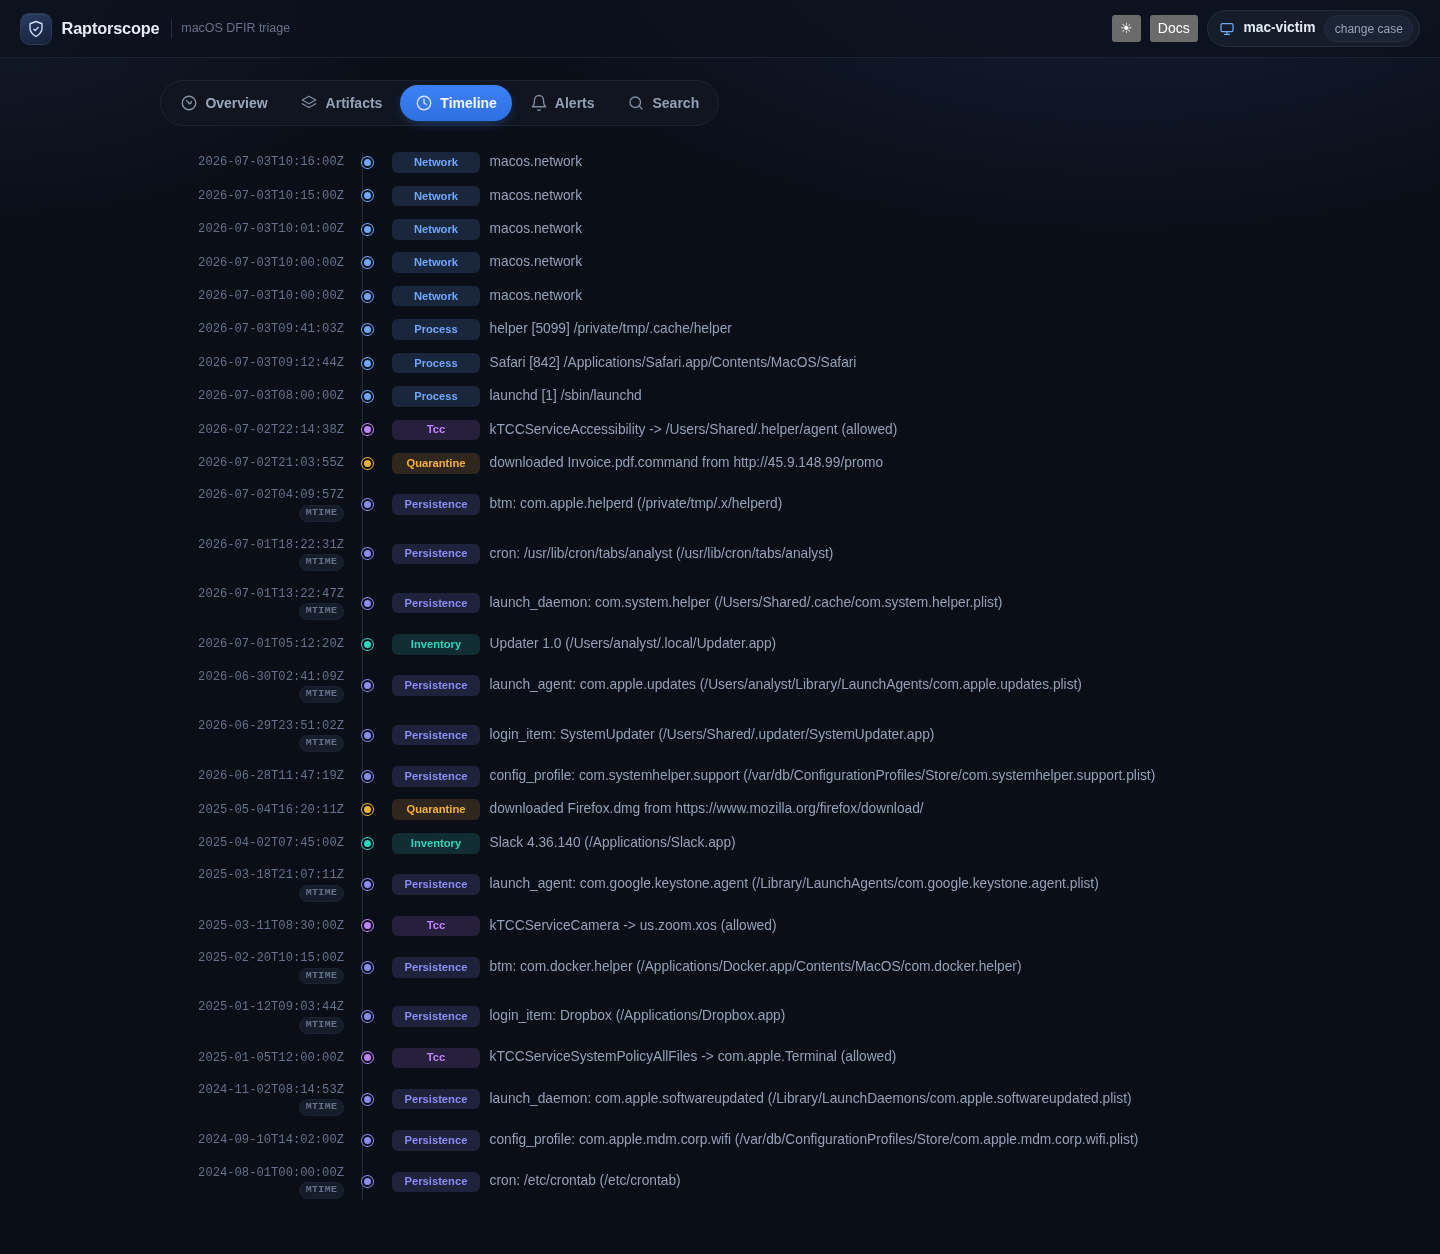Select the com.apple.mdm.corp.wifi config_profile entry
Viewport: 1440px width, 1254px height.
tap(814, 1139)
